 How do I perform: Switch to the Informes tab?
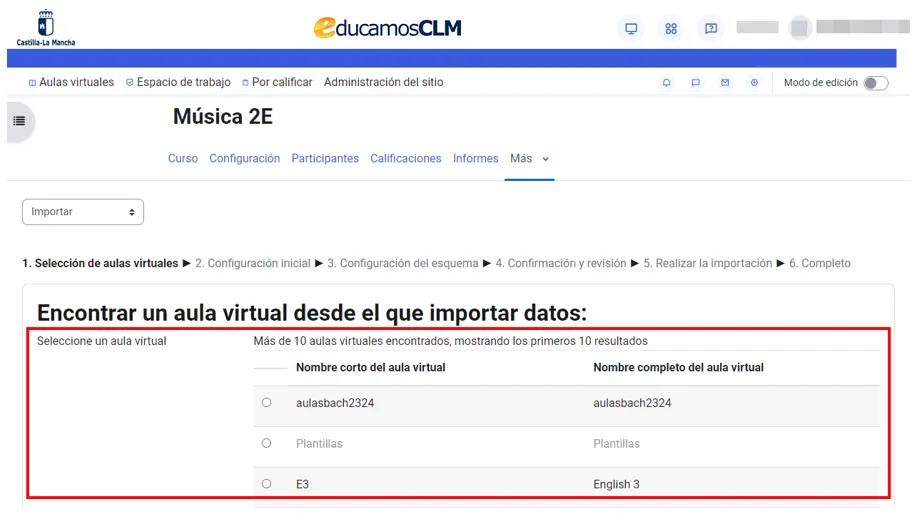(475, 159)
